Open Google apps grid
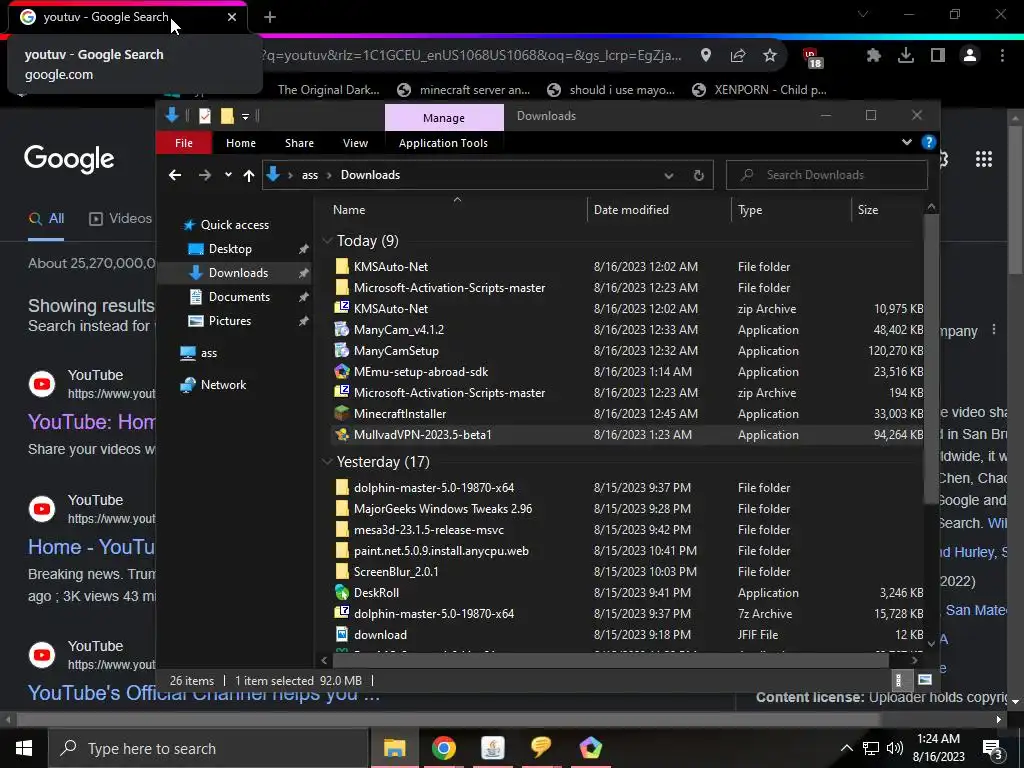1024x768 pixels. (x=984, y=159)
